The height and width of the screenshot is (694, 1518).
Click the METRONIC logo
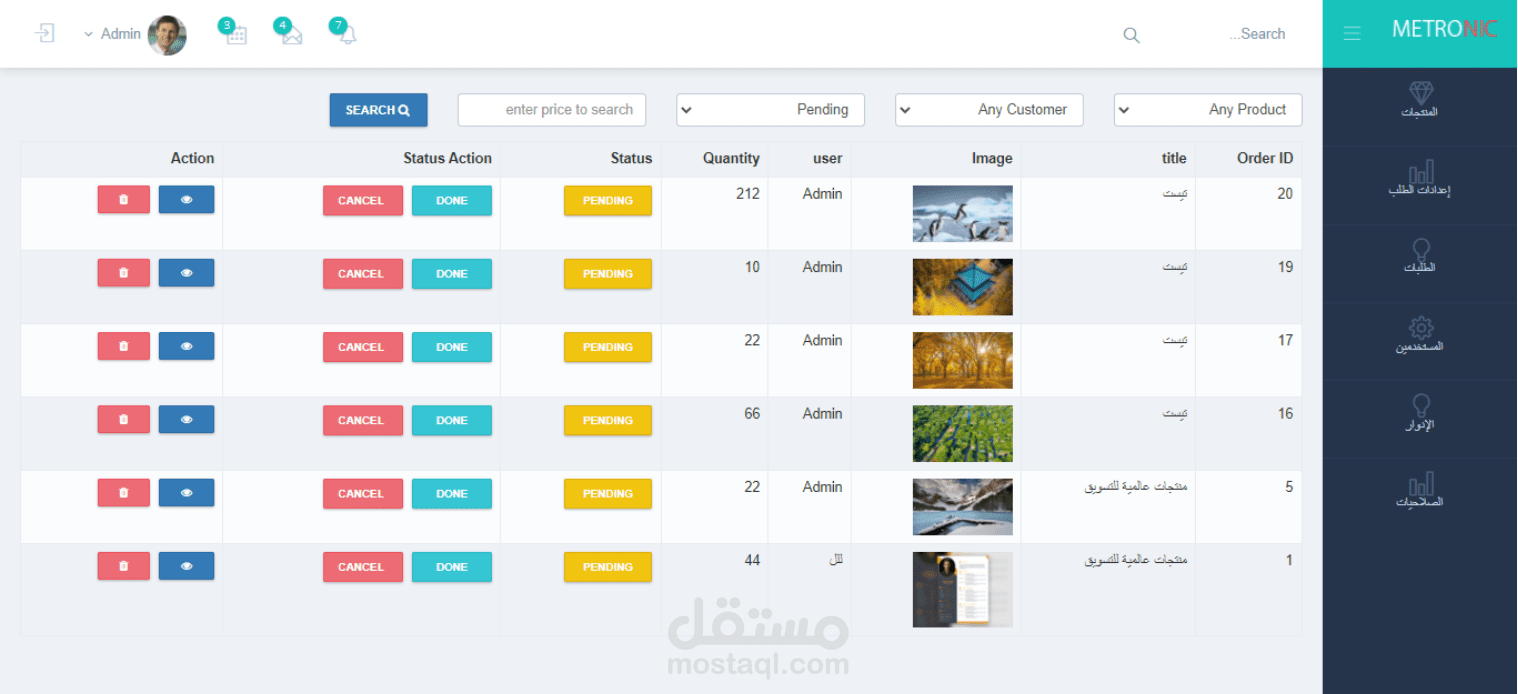(1444, 29)
